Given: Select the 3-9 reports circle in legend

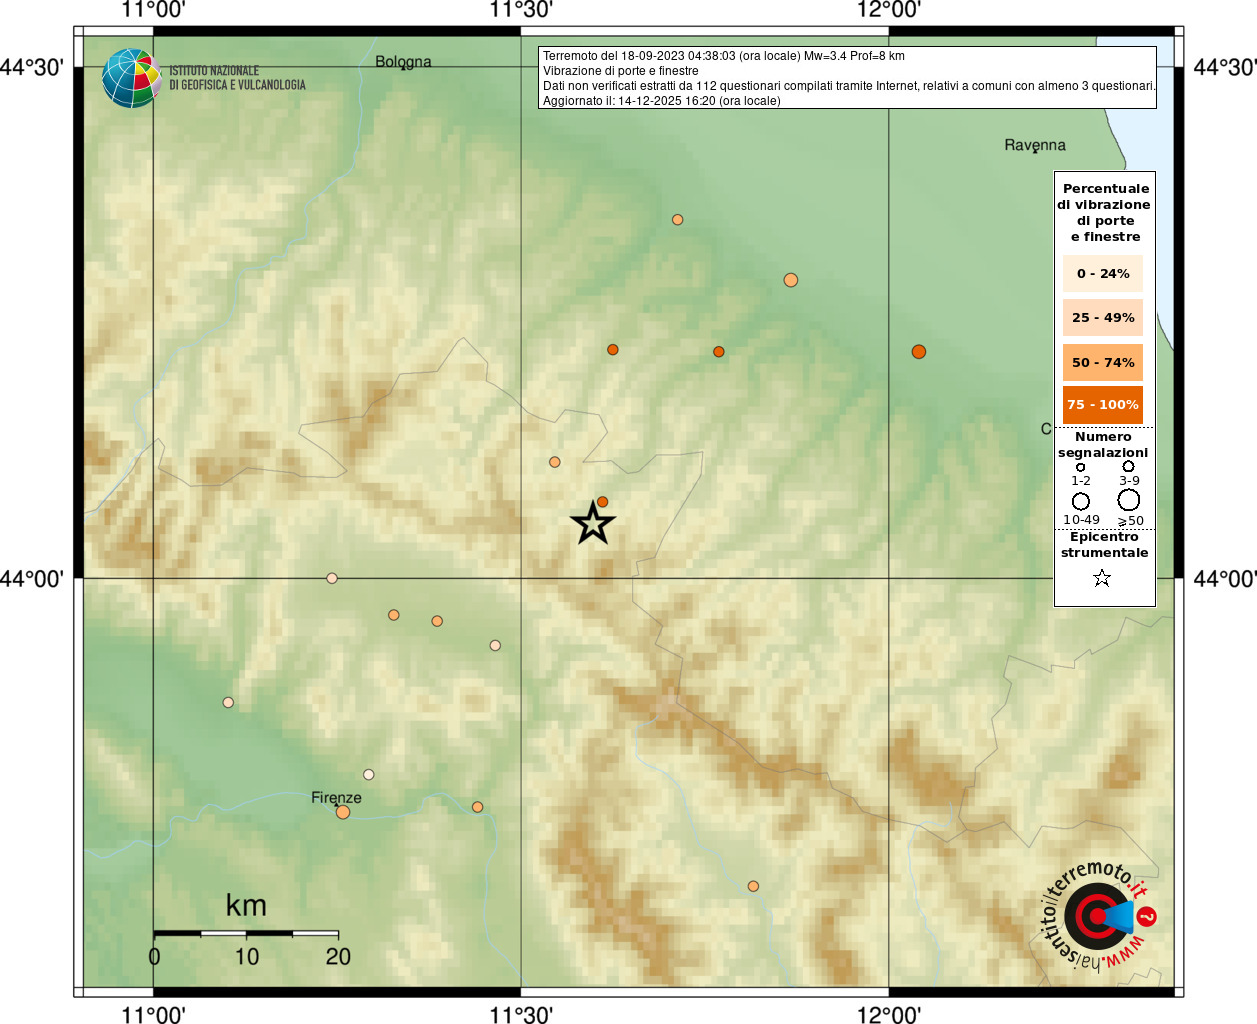Looking at the screenshot, I should point(1128,466).
